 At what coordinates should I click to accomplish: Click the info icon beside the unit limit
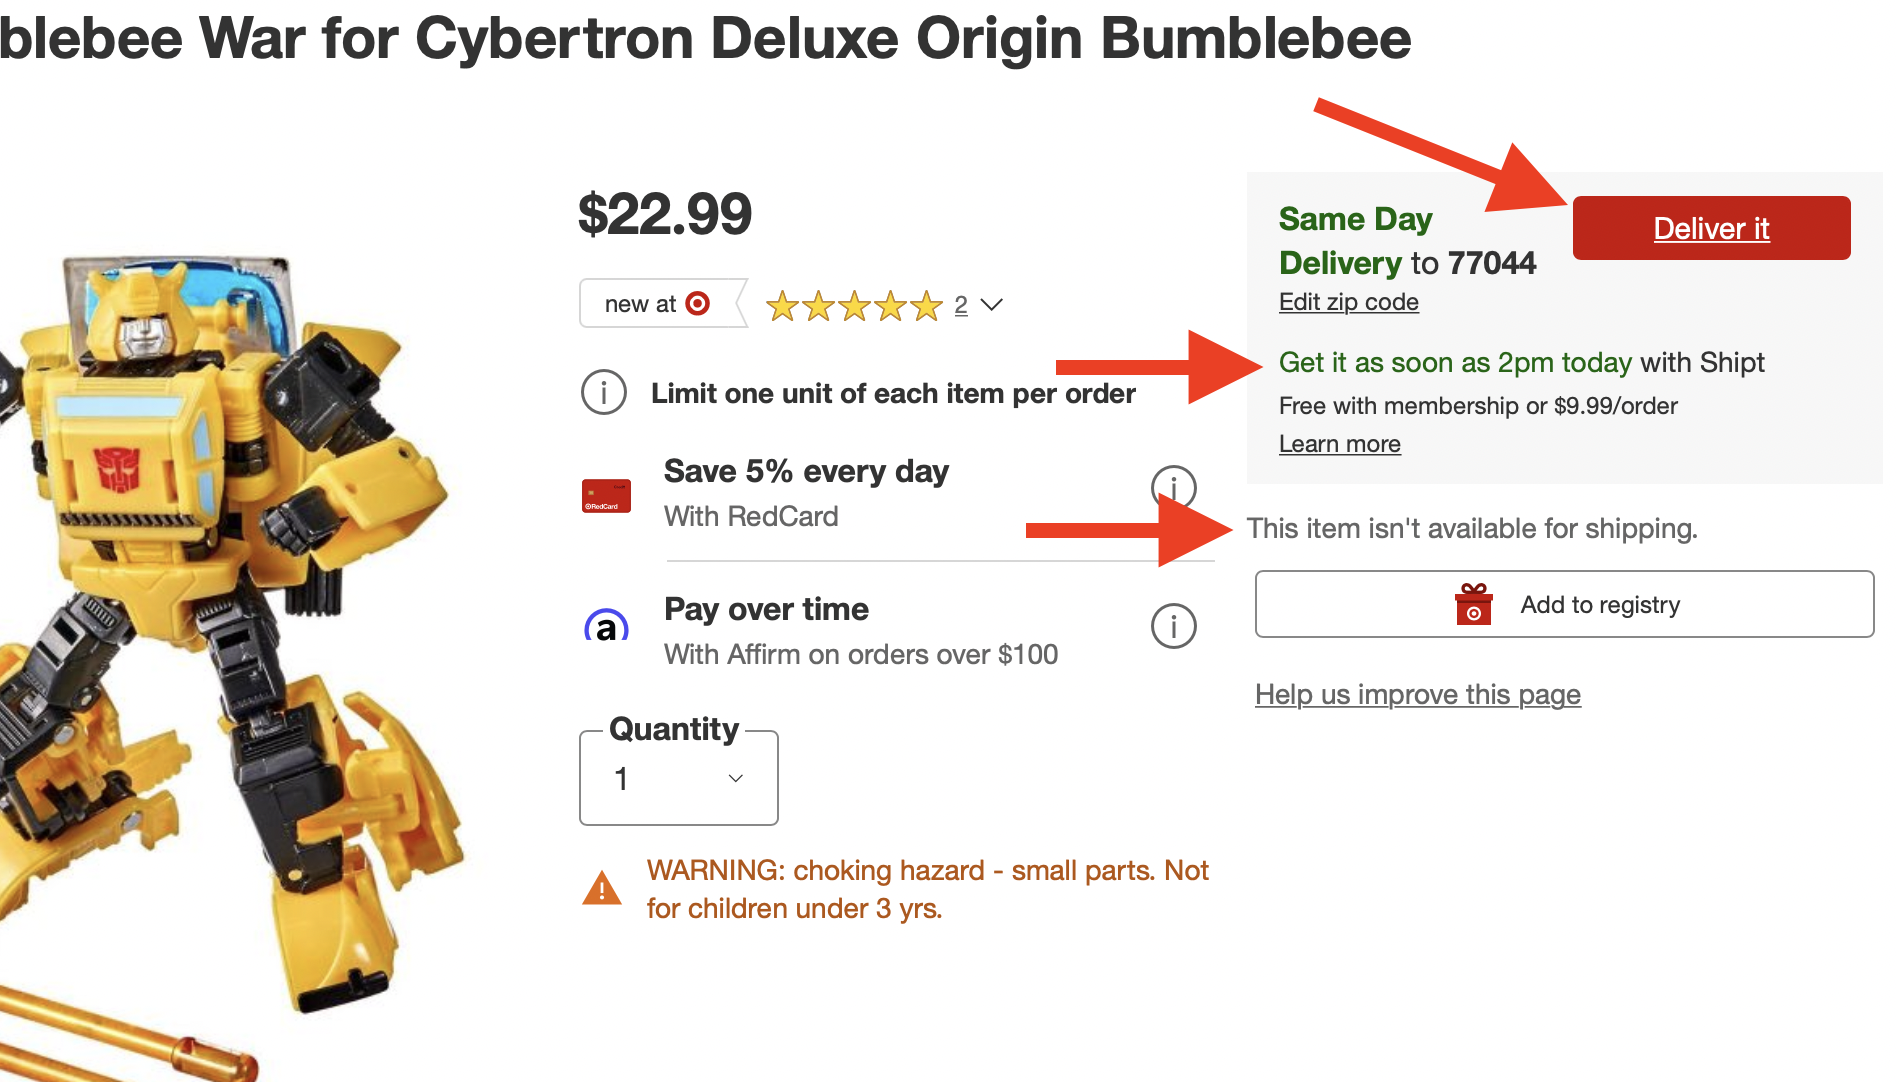pyautogui.click(x=604, y=392)
